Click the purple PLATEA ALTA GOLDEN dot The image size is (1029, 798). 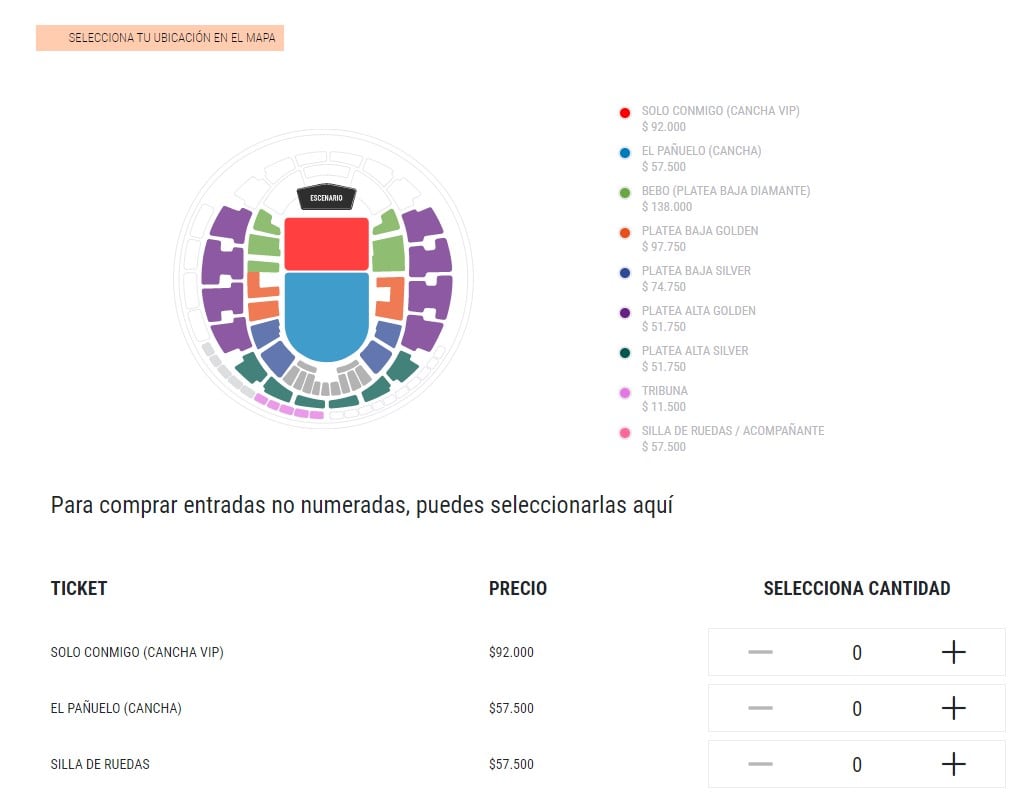[x=626, y=312]
